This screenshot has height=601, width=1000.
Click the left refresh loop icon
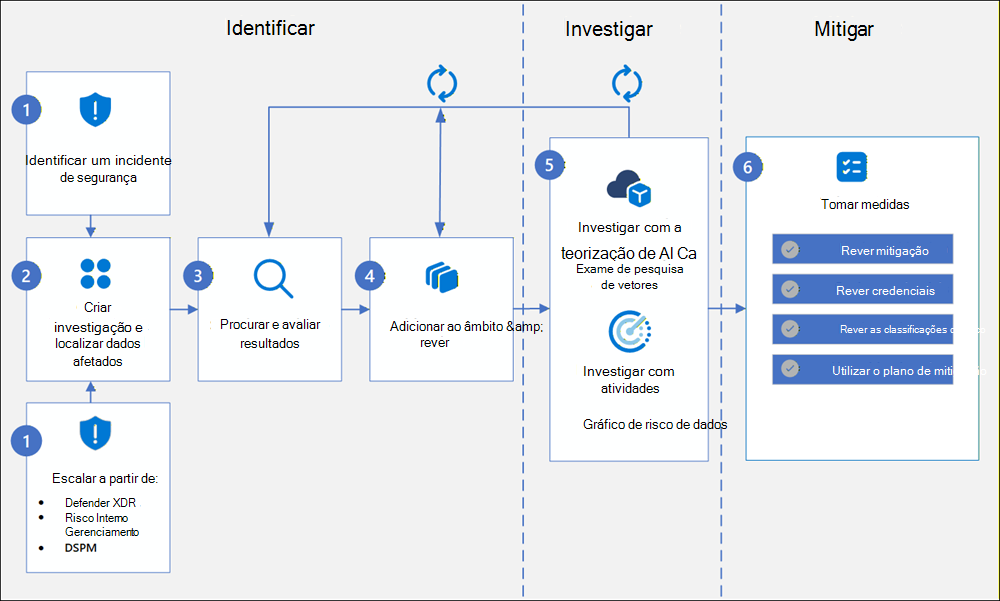tap(442, 84)
